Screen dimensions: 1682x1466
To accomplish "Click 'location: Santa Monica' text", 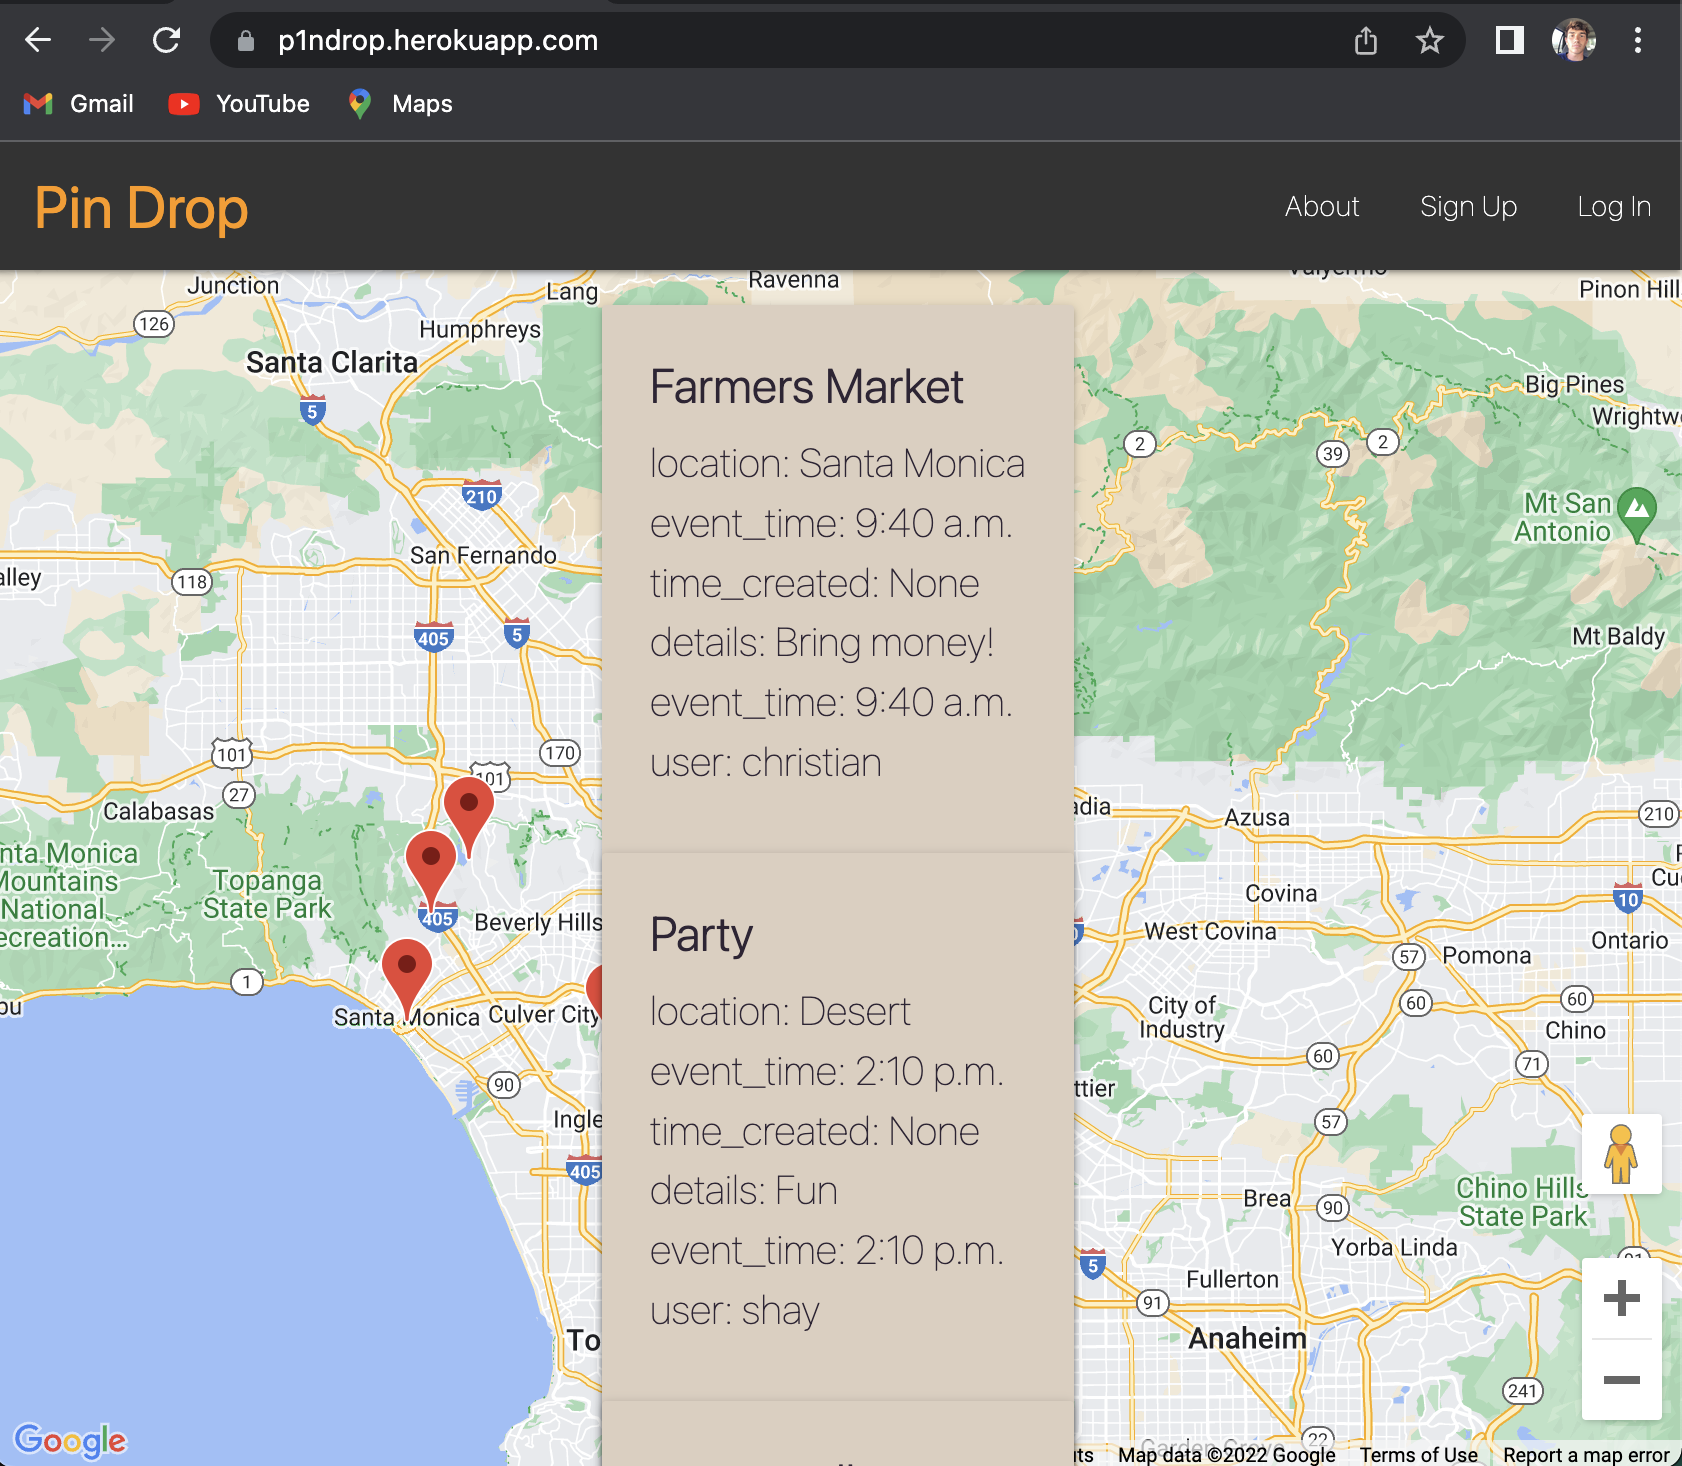I will [837, 464].
